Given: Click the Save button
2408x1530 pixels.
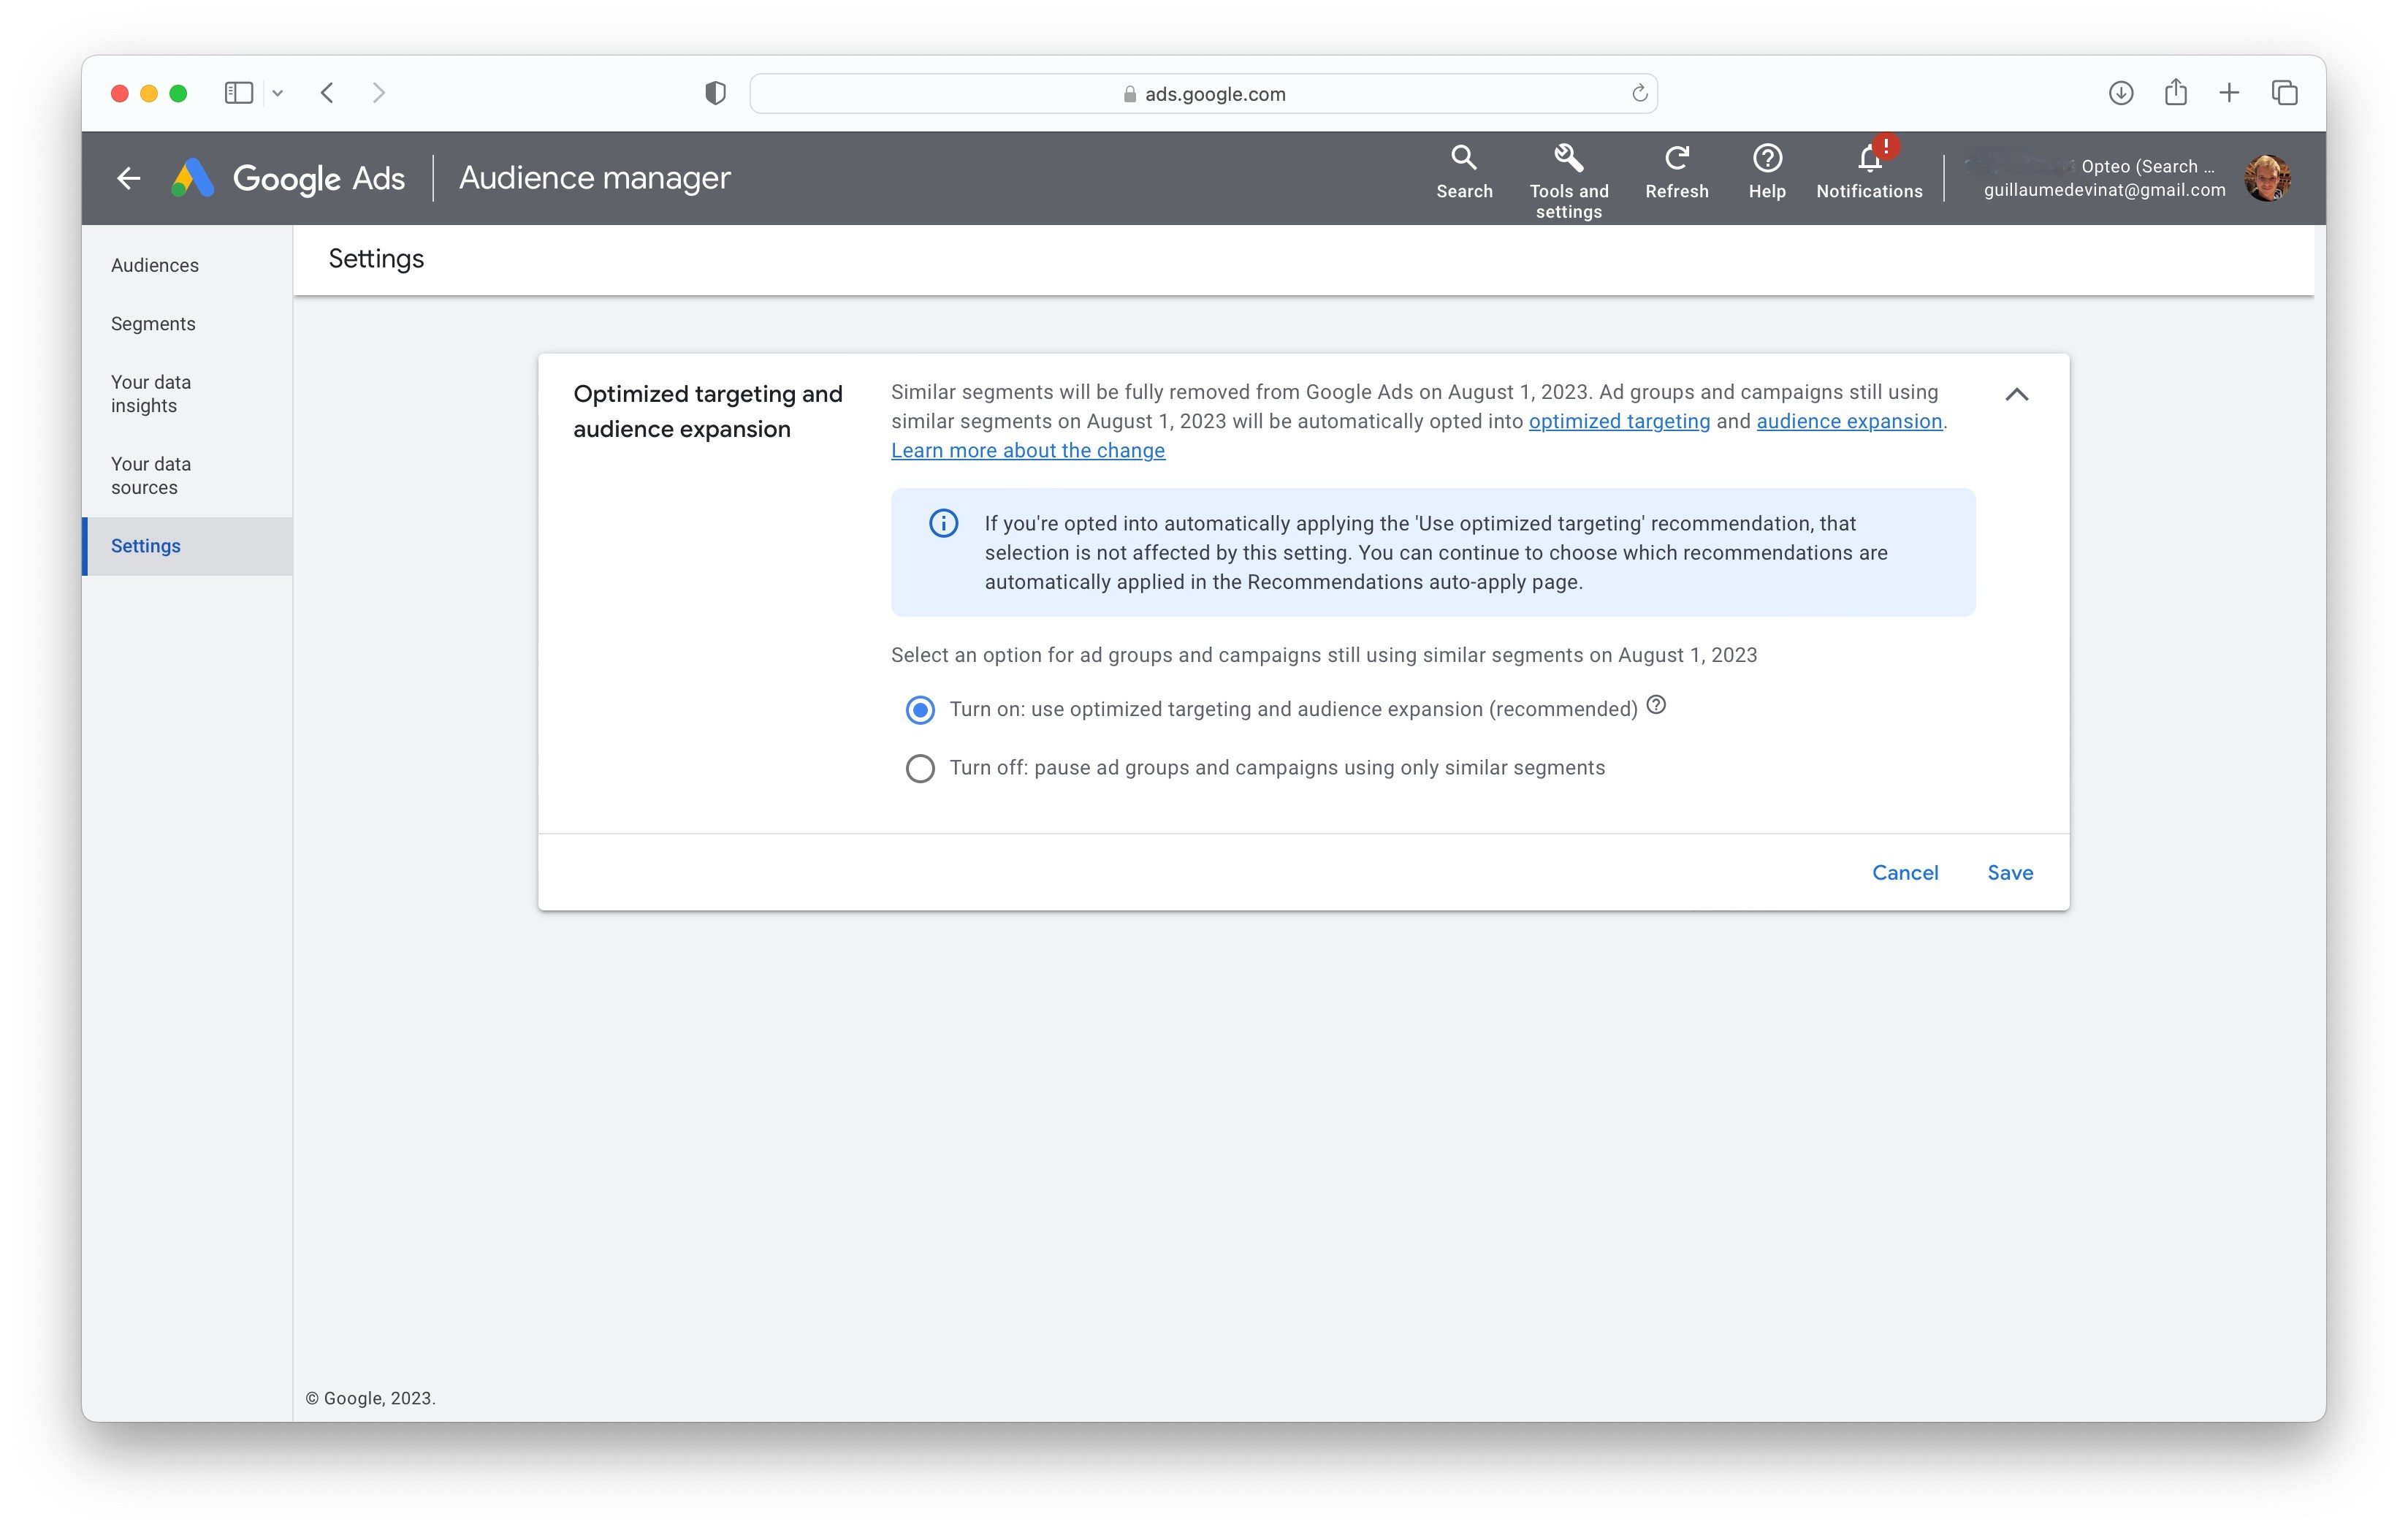Looking at the screenshot, I should [2010, 872].
